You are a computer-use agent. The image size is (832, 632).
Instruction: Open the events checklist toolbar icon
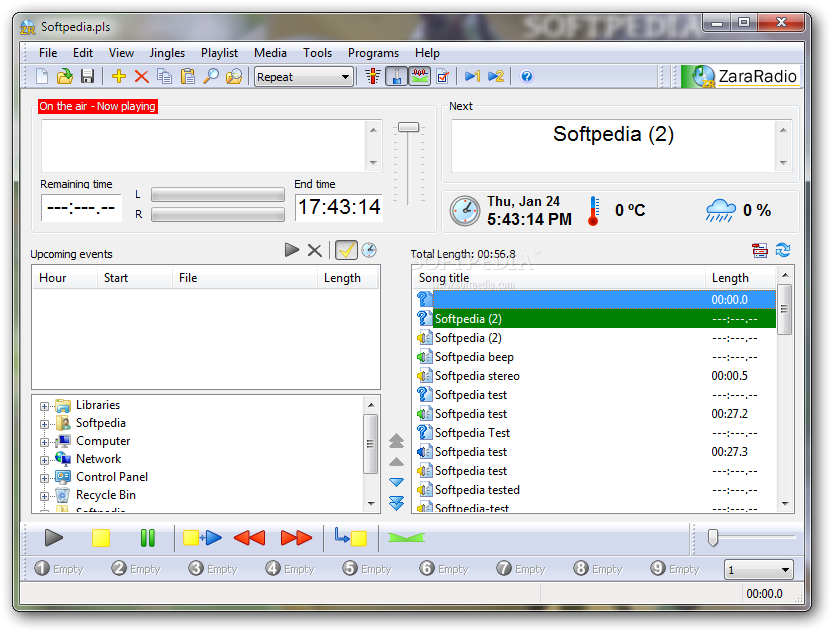pos(442,76)
